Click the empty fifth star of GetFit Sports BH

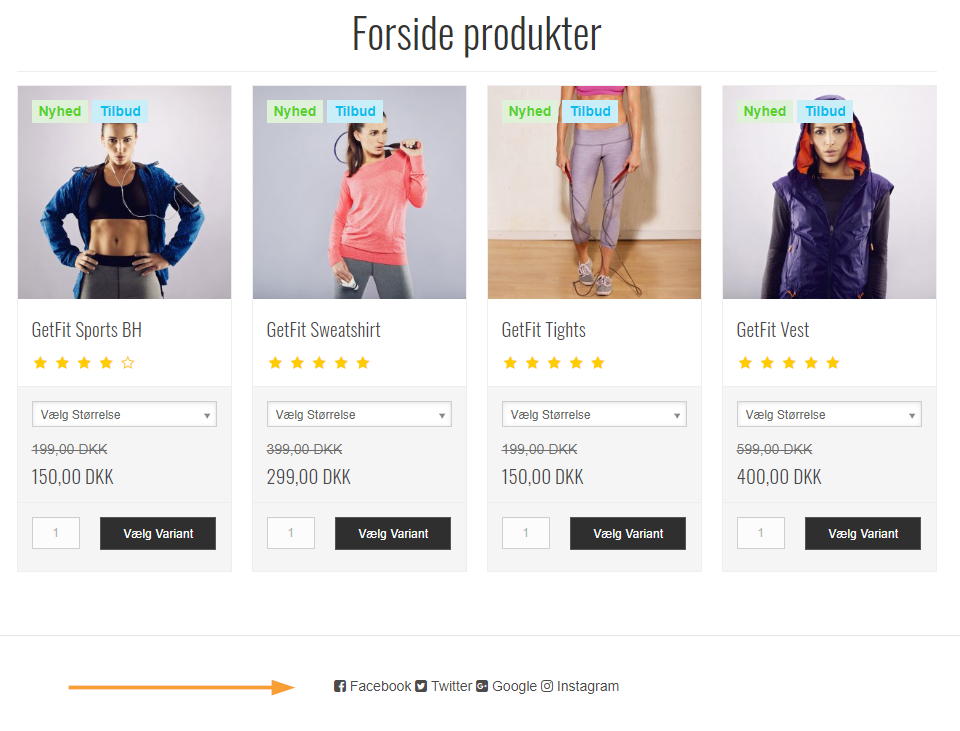[x=128, y=363]
